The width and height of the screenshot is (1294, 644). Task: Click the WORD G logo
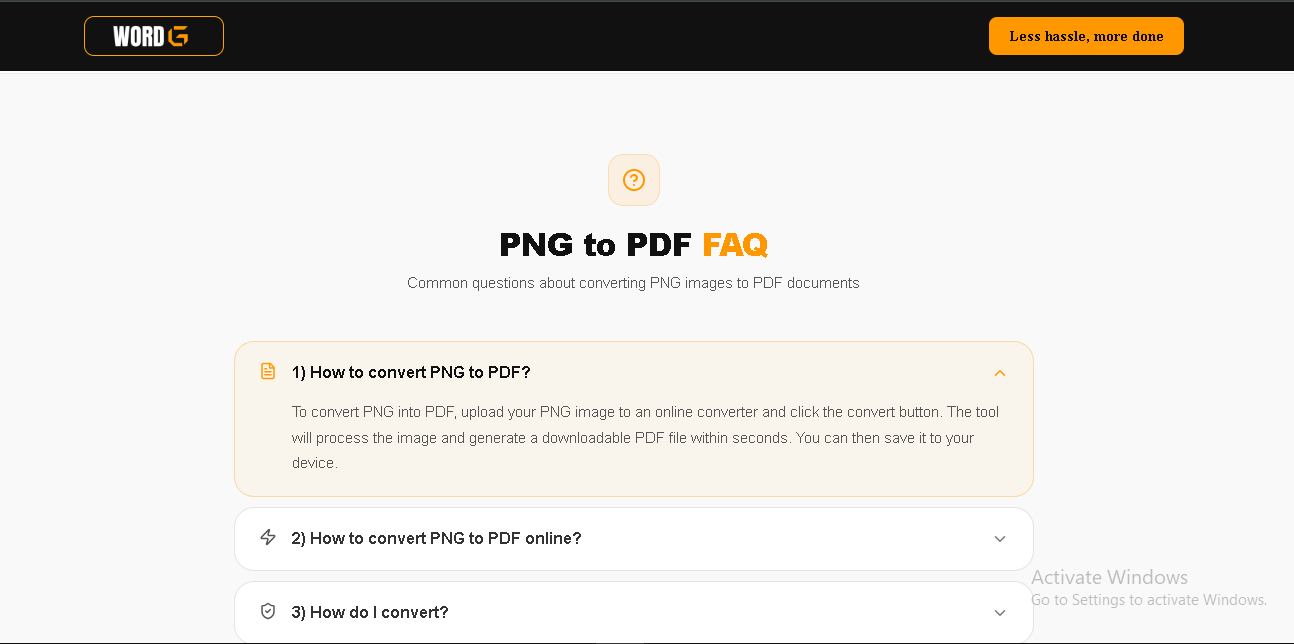click(153, 36)
